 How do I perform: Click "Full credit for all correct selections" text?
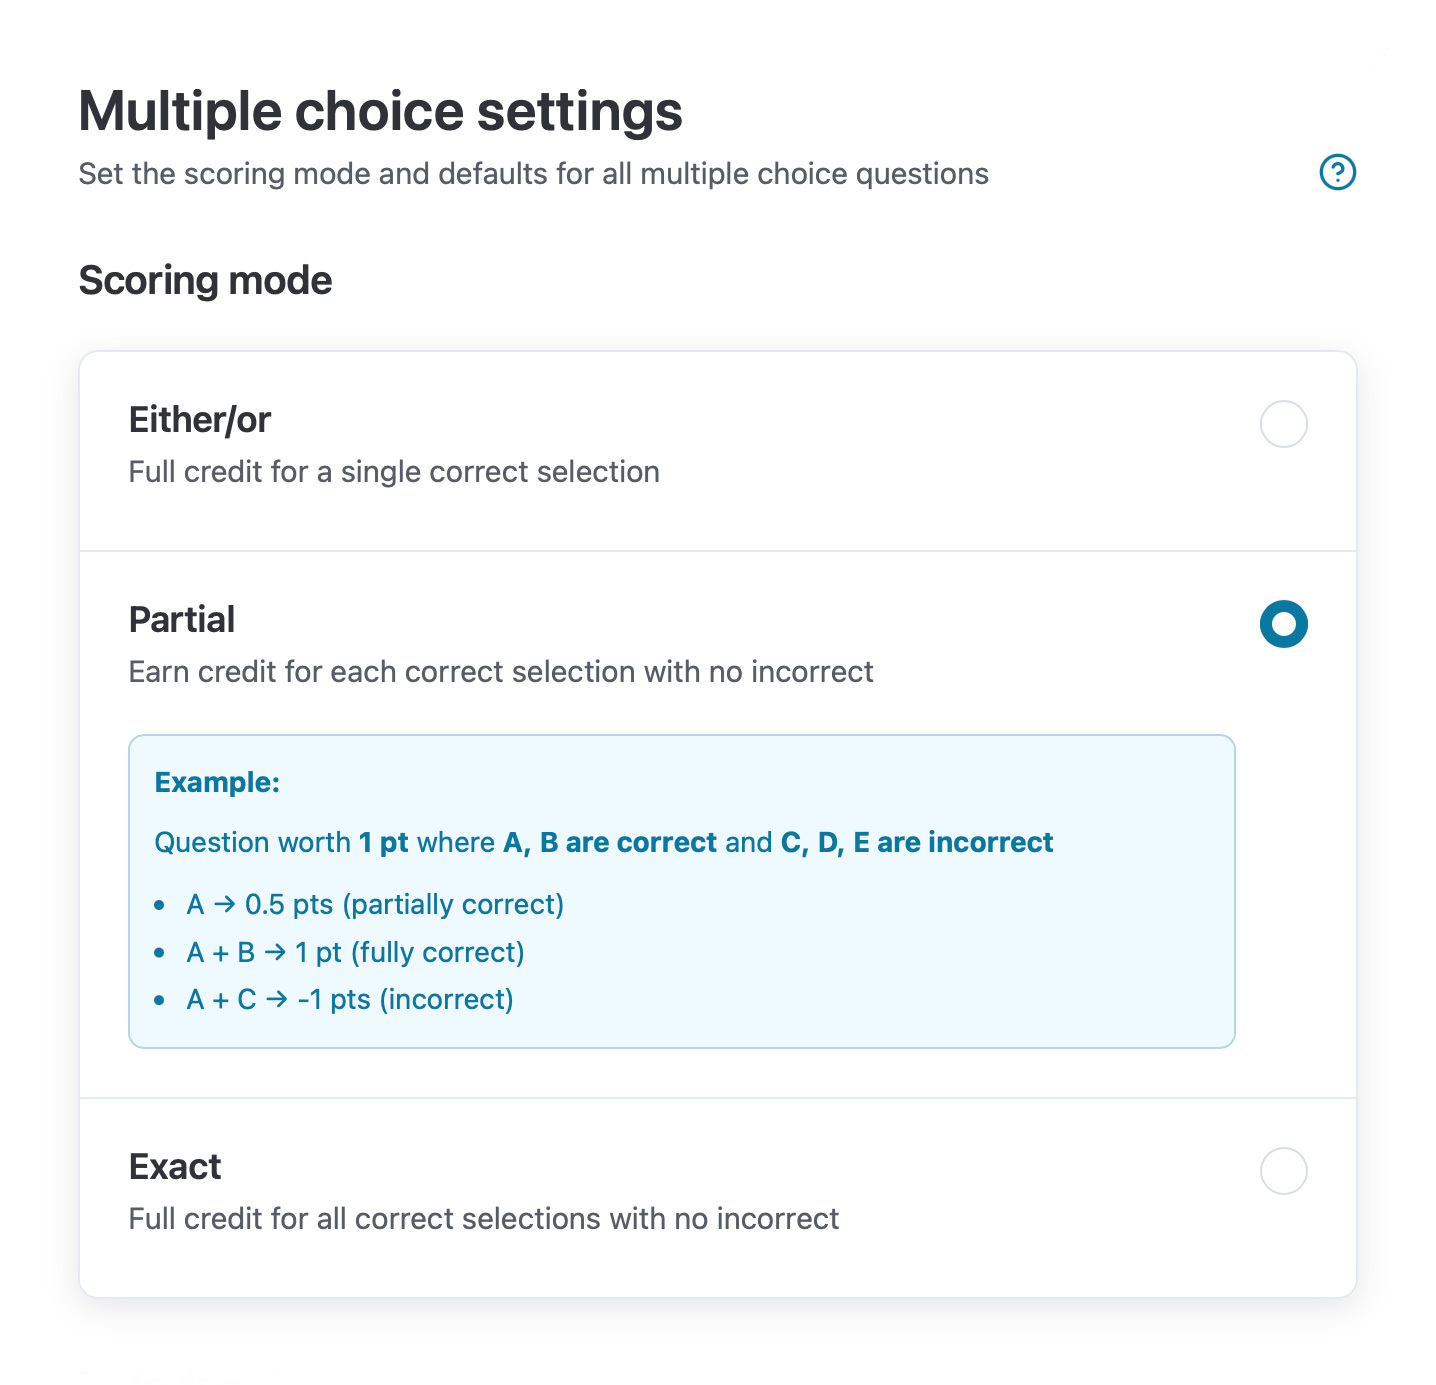[x=484, y=1219]
